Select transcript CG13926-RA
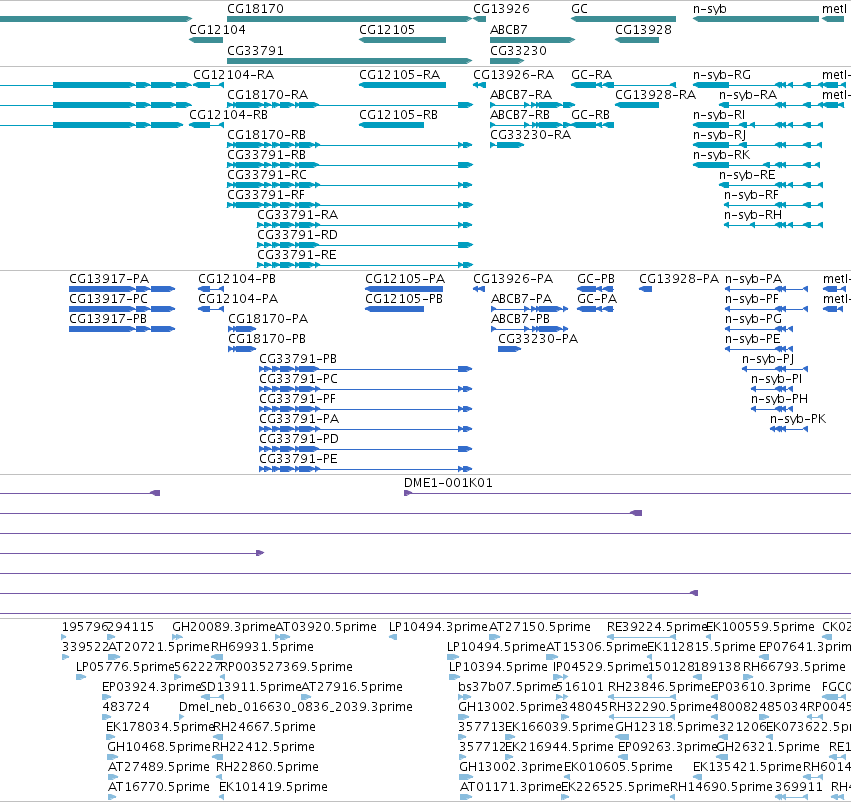Viewport: 851px width, 802px height. tap(479, 85)
